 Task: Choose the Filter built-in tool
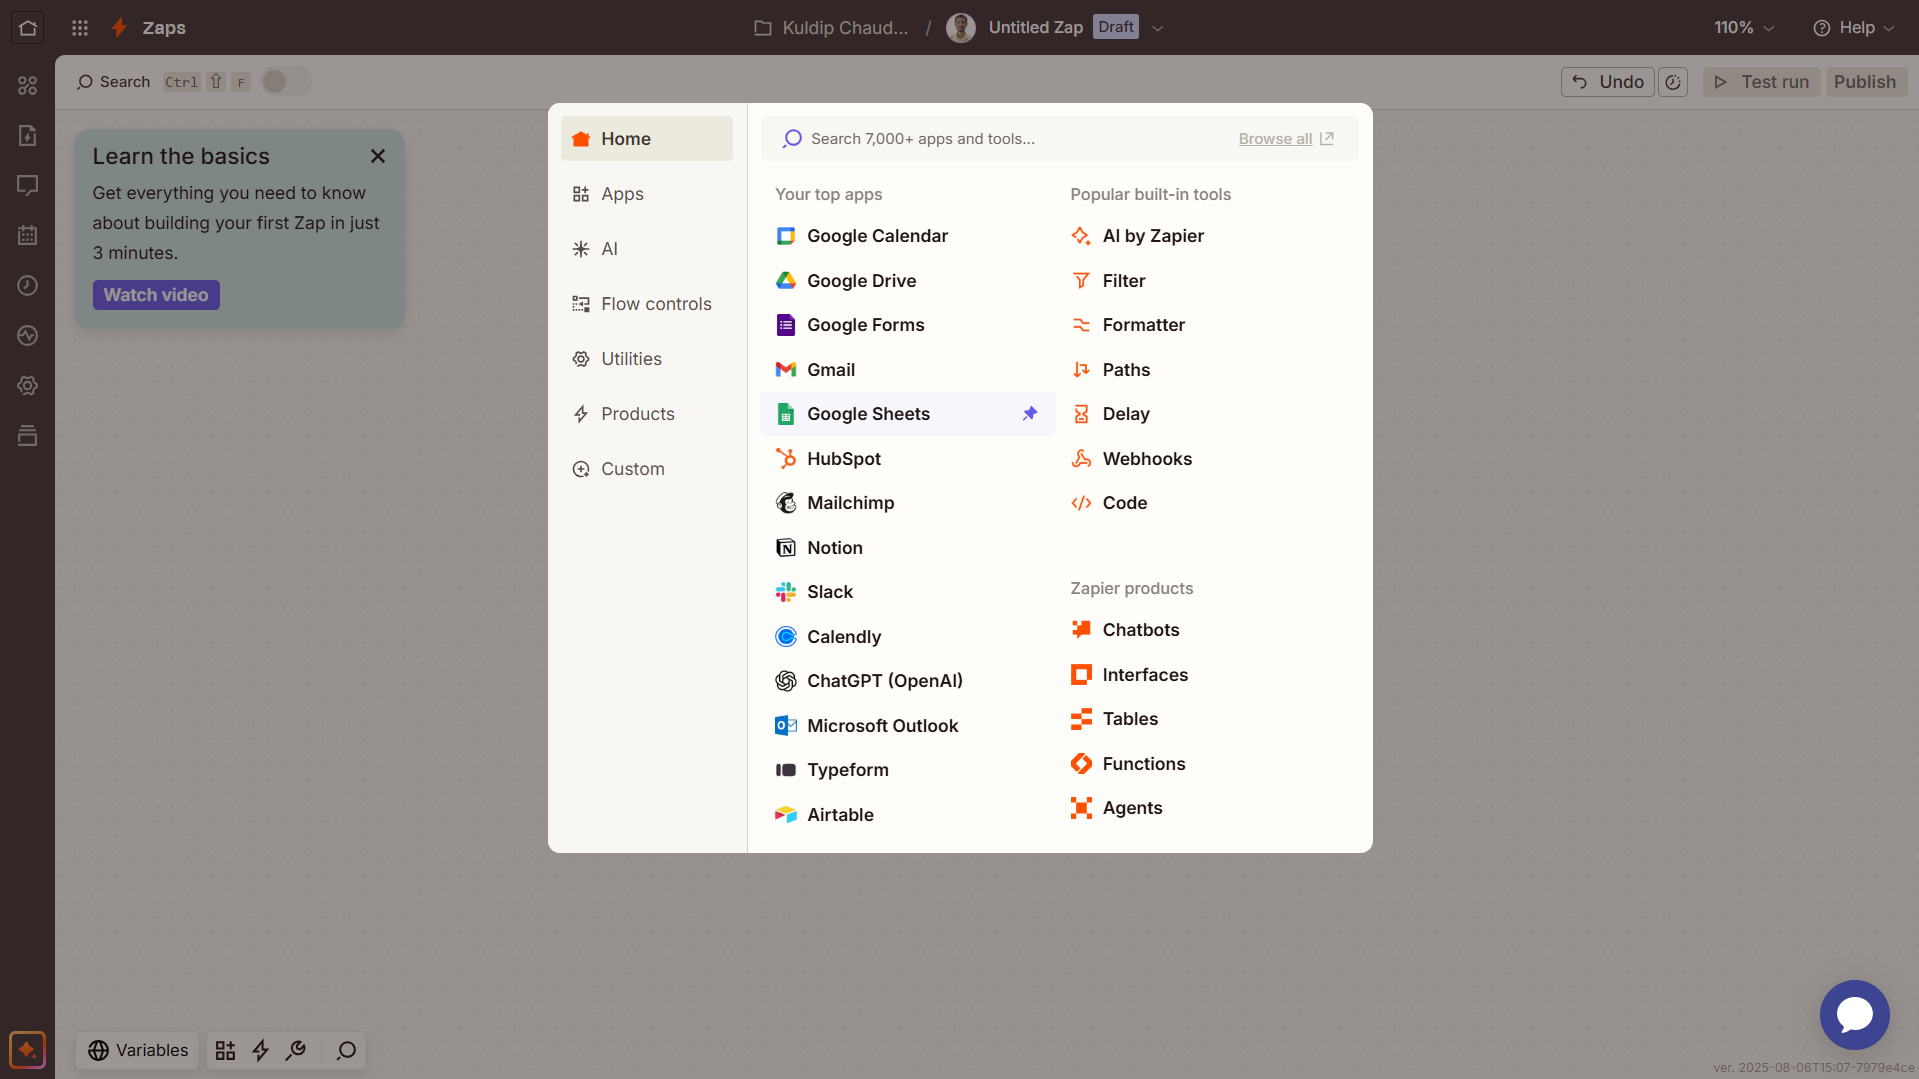pyautogui.click(x=1205, y=281)
